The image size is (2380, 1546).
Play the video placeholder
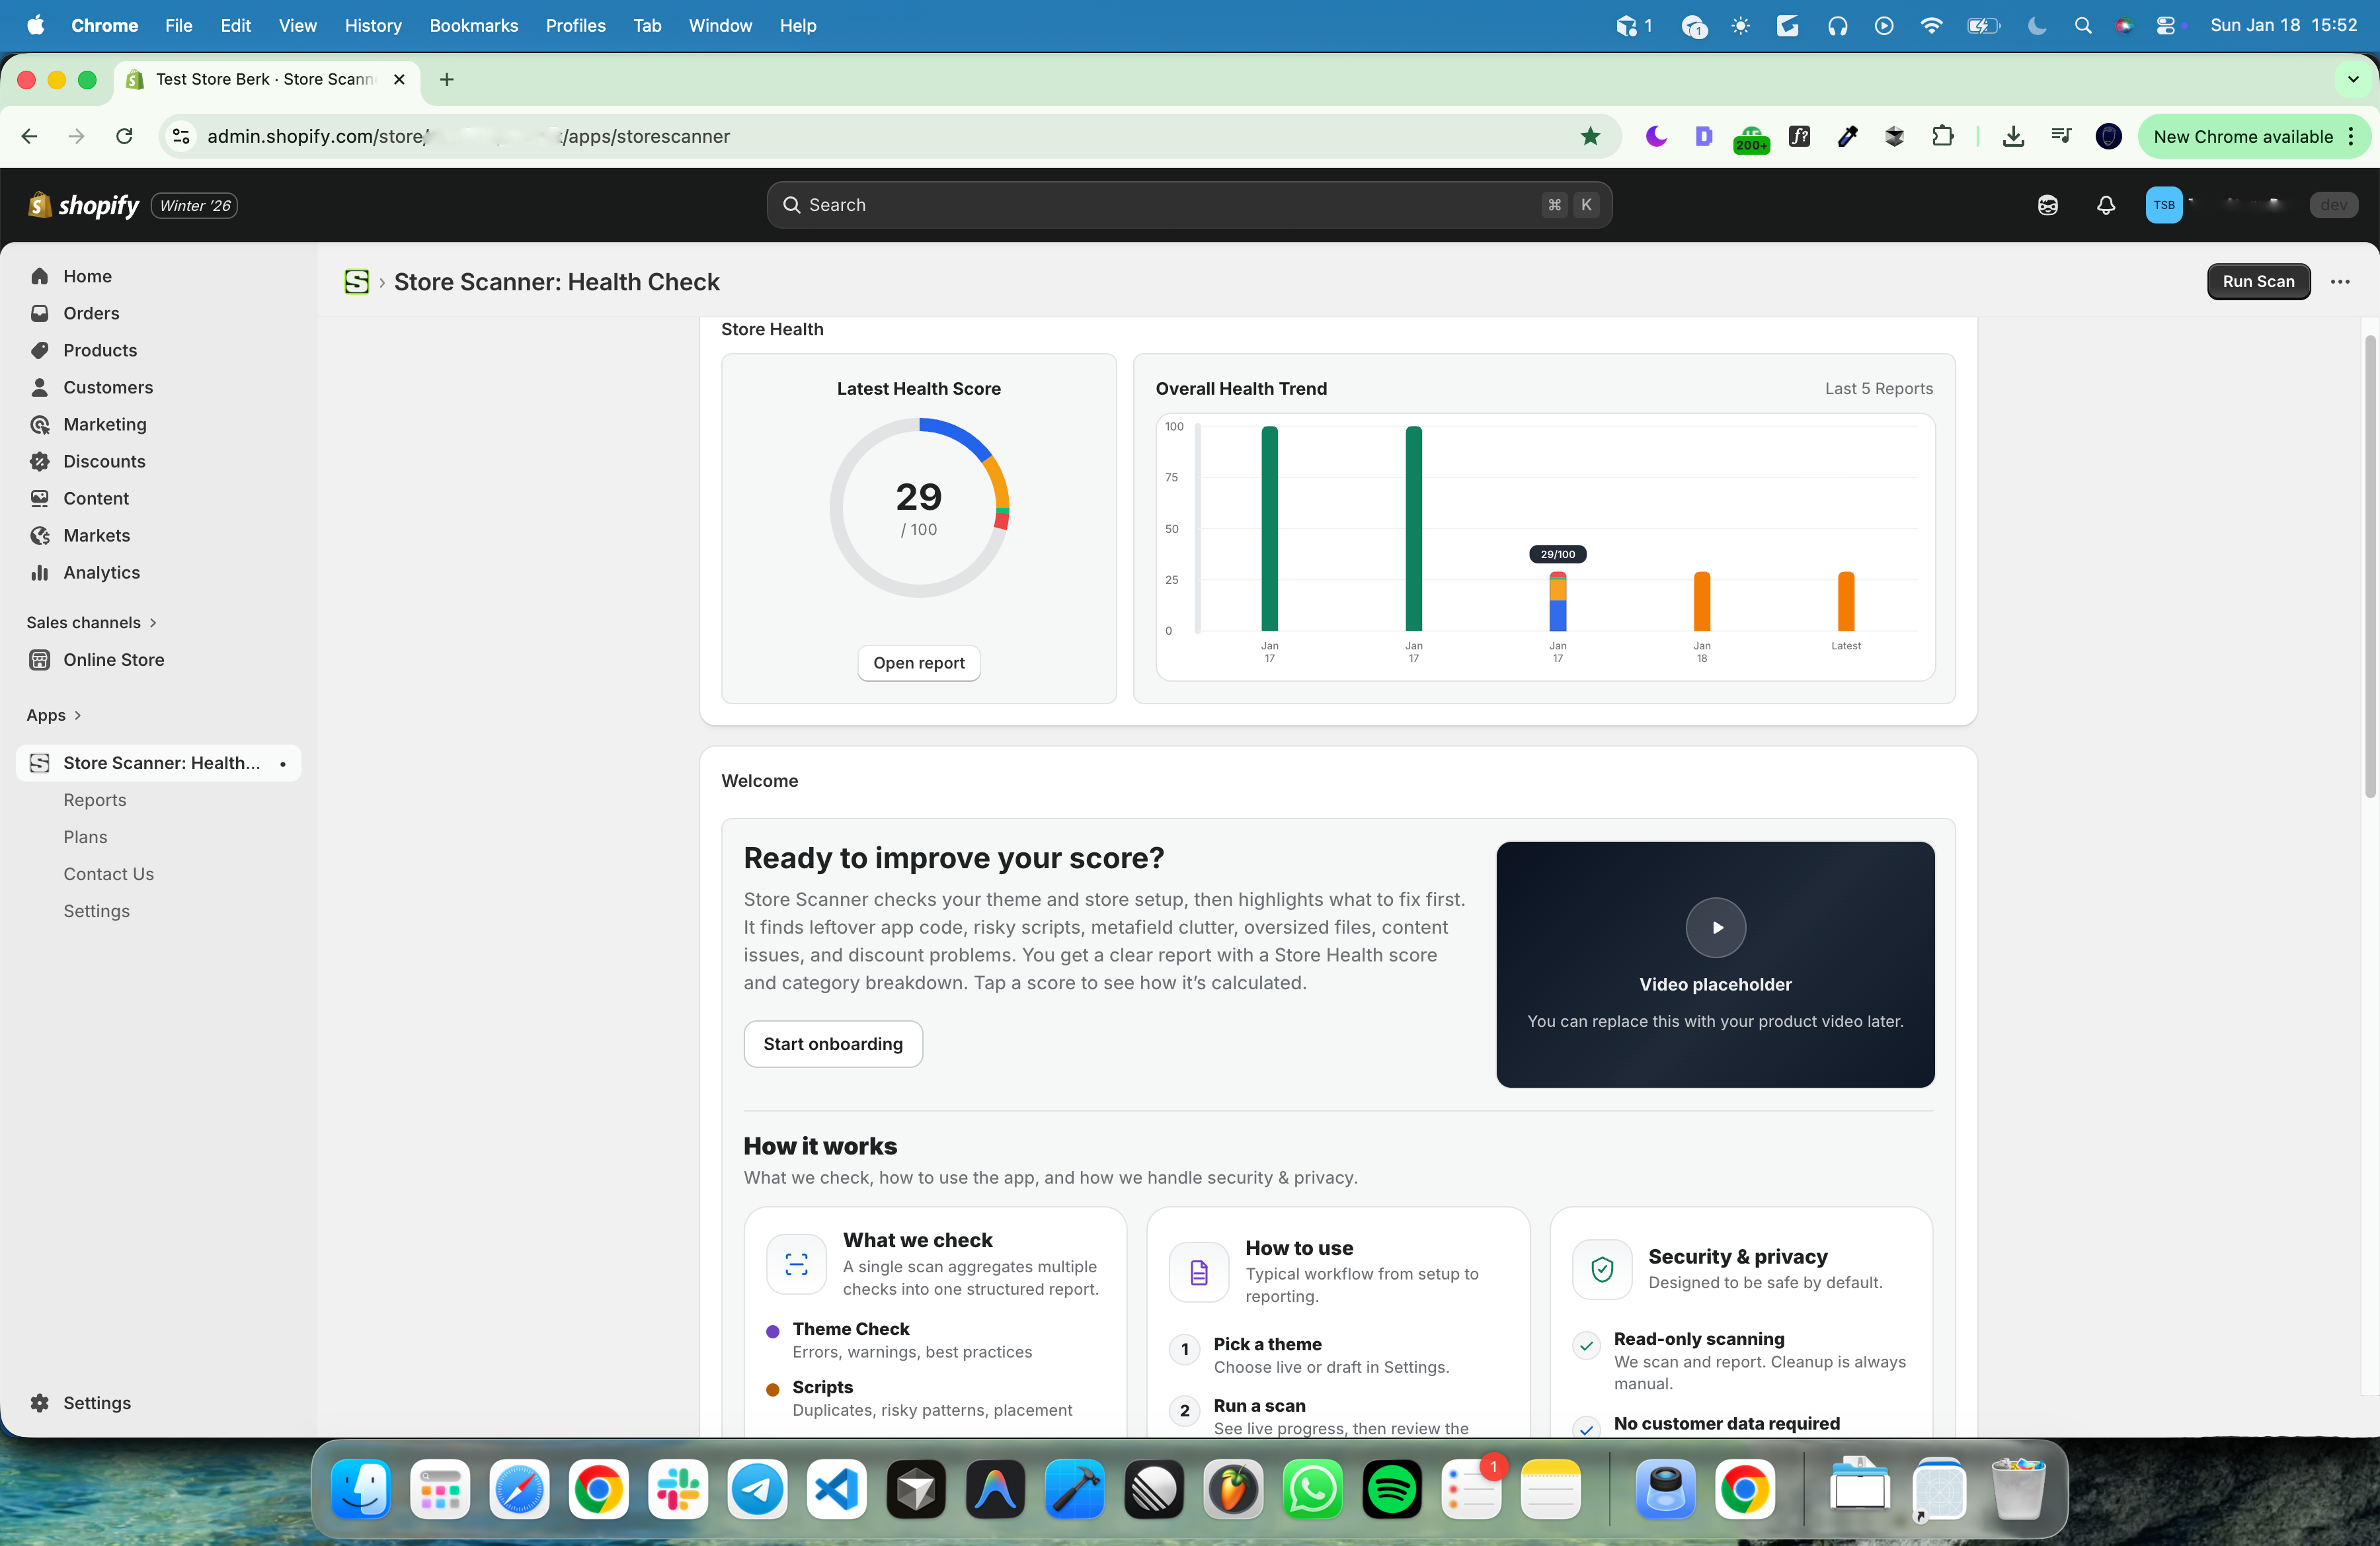click(x=1715, y=927)
